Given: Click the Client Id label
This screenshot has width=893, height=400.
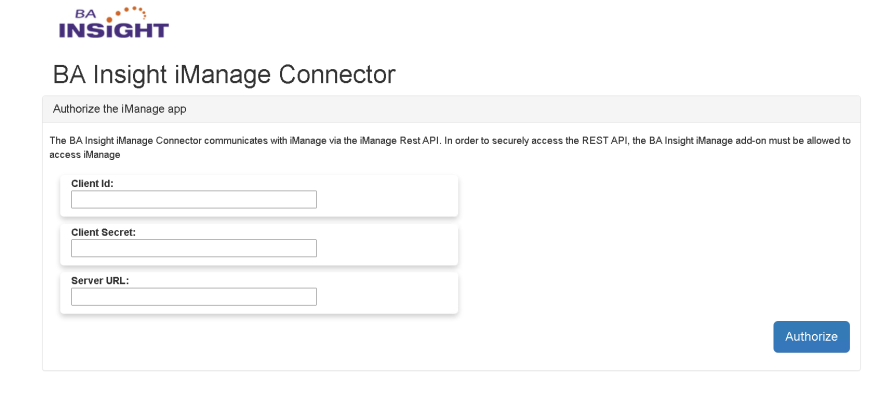Looking at the screenshot, I should [x=92, y=183].
